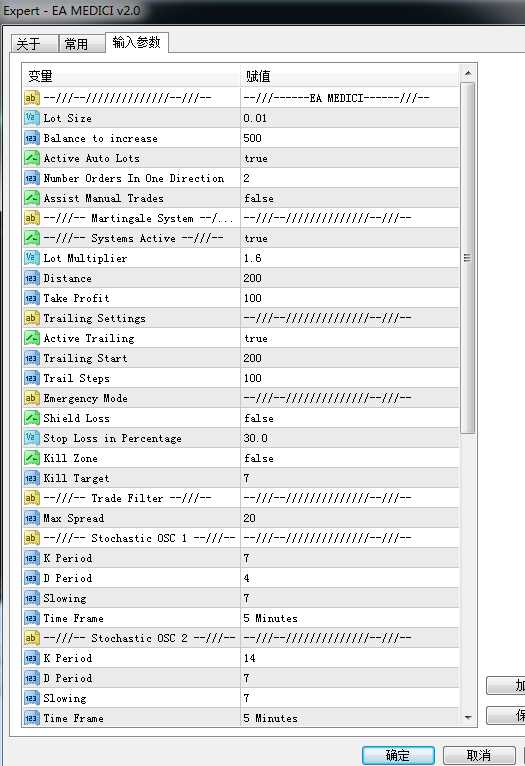Click the integer icon beside Slowing under Stochastic OSC 1
This screenshot has width=525, height=766.
click(31, 598)
